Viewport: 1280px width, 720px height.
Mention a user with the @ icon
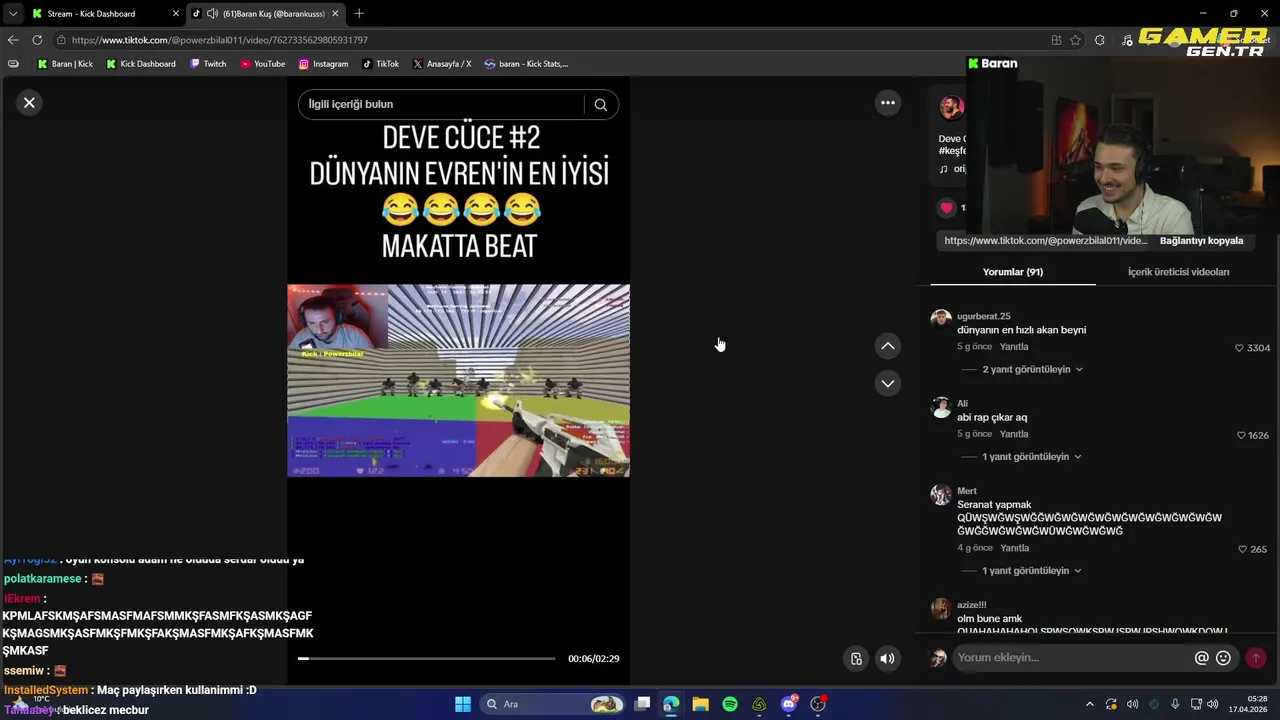pos(1201,658)
